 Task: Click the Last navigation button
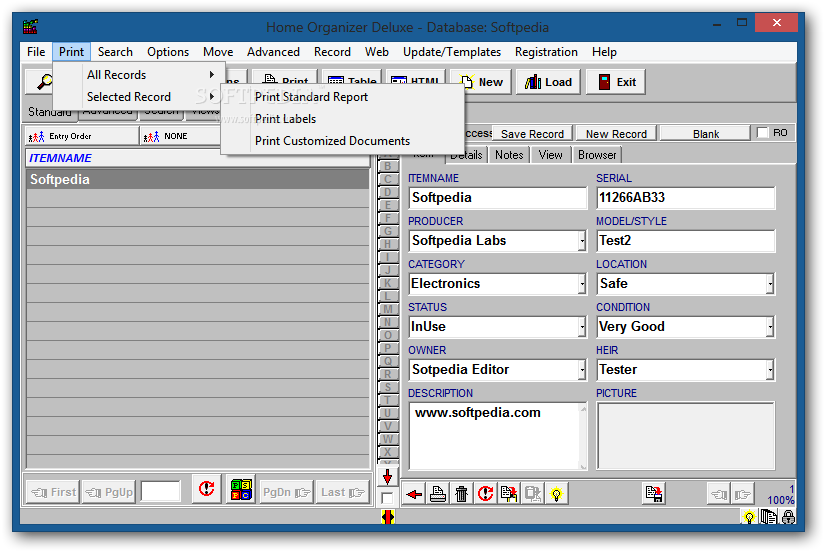341,493
